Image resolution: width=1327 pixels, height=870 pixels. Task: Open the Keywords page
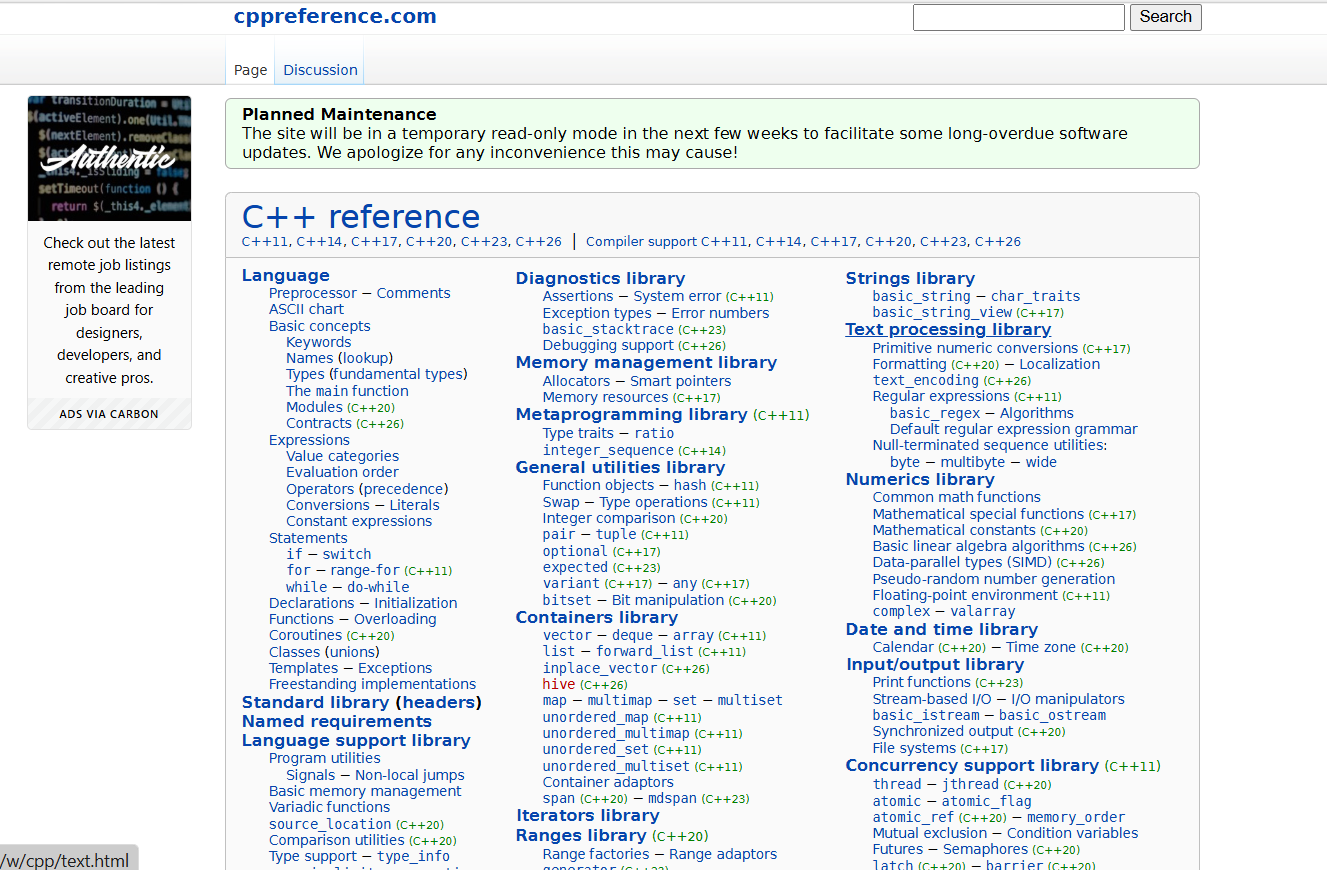(319, 342)
